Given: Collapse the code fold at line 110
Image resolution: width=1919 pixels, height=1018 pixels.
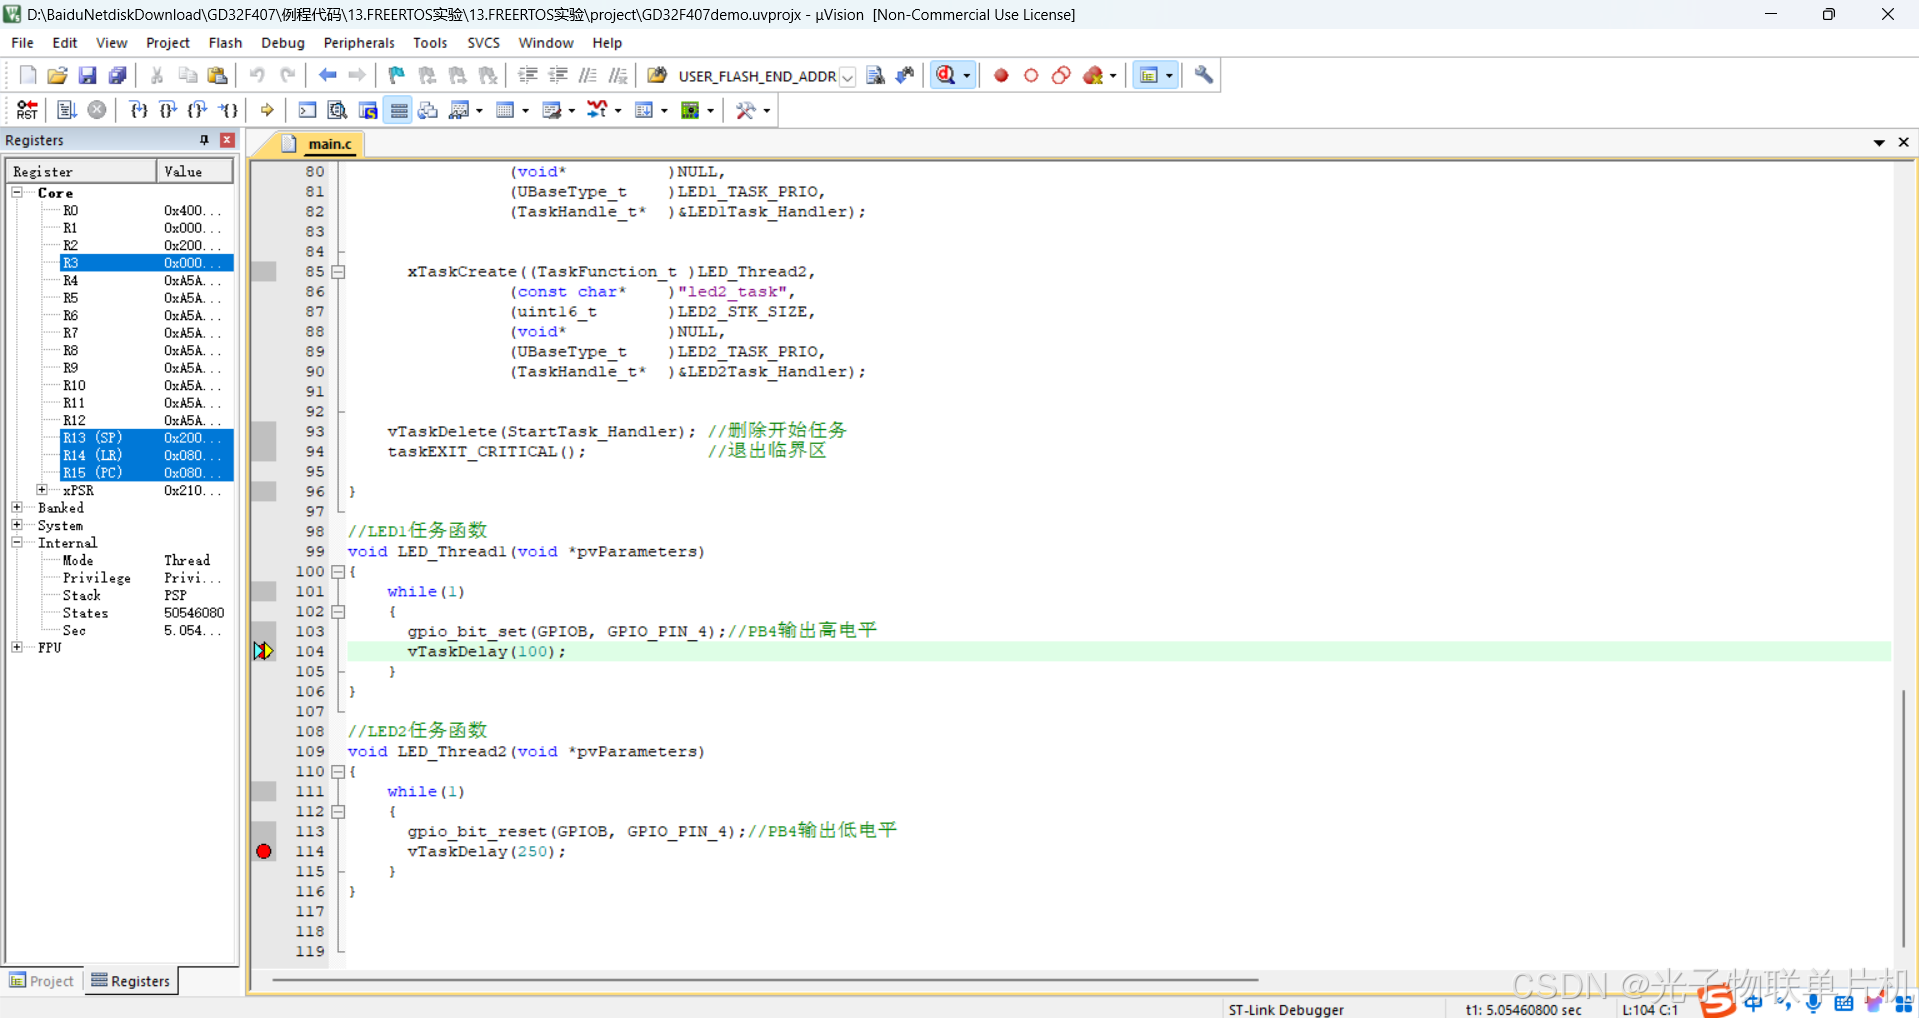Looking at the screenshot, I should (338, 771).
